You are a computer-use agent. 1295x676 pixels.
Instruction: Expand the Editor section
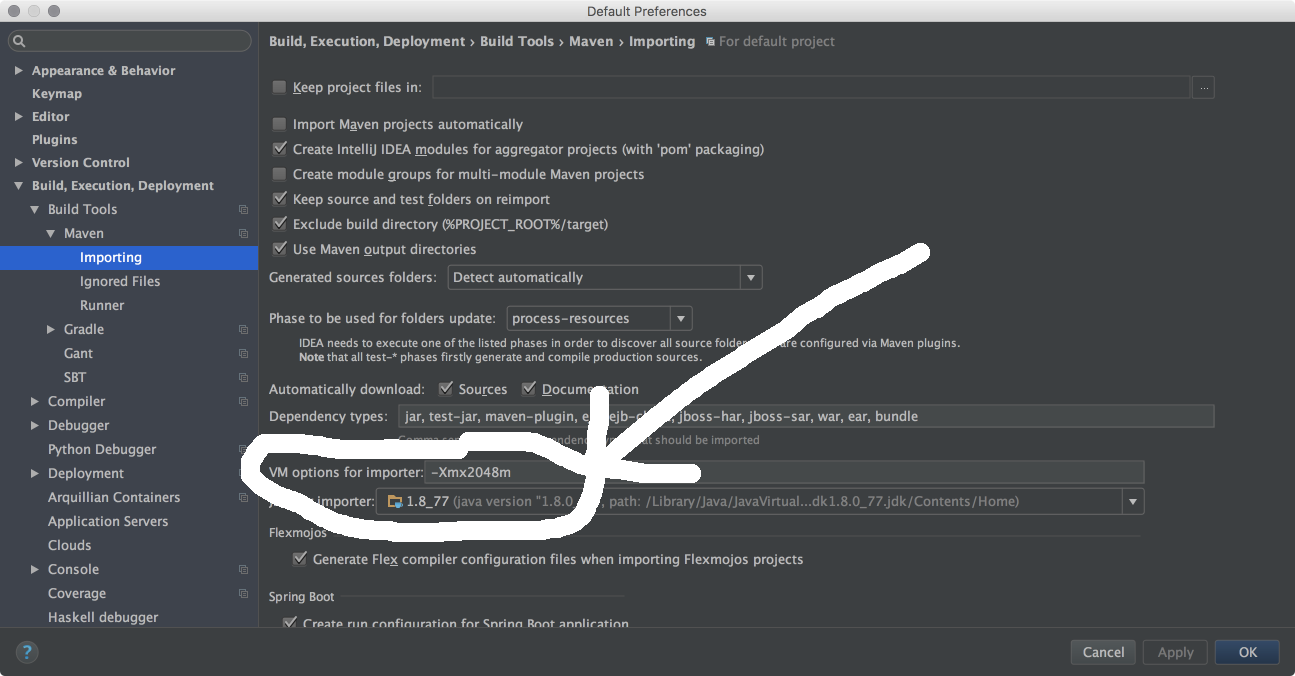[x=18, y=117]
